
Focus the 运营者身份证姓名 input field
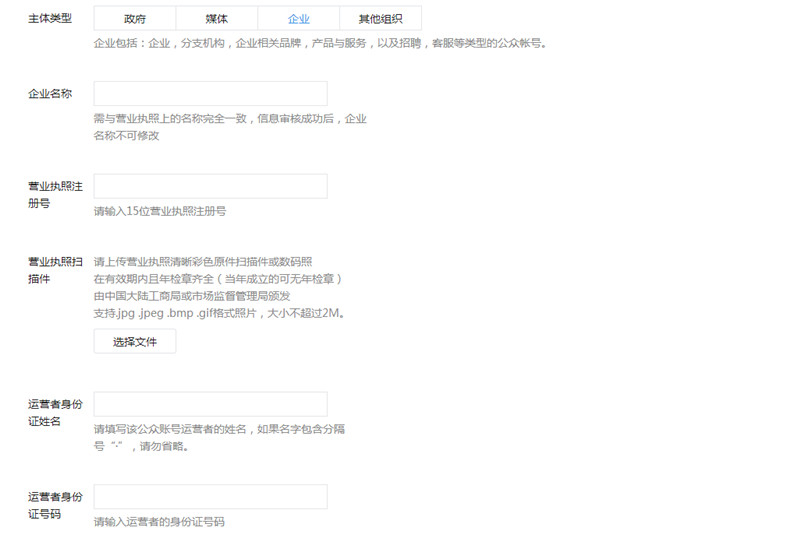coord(210,404)
